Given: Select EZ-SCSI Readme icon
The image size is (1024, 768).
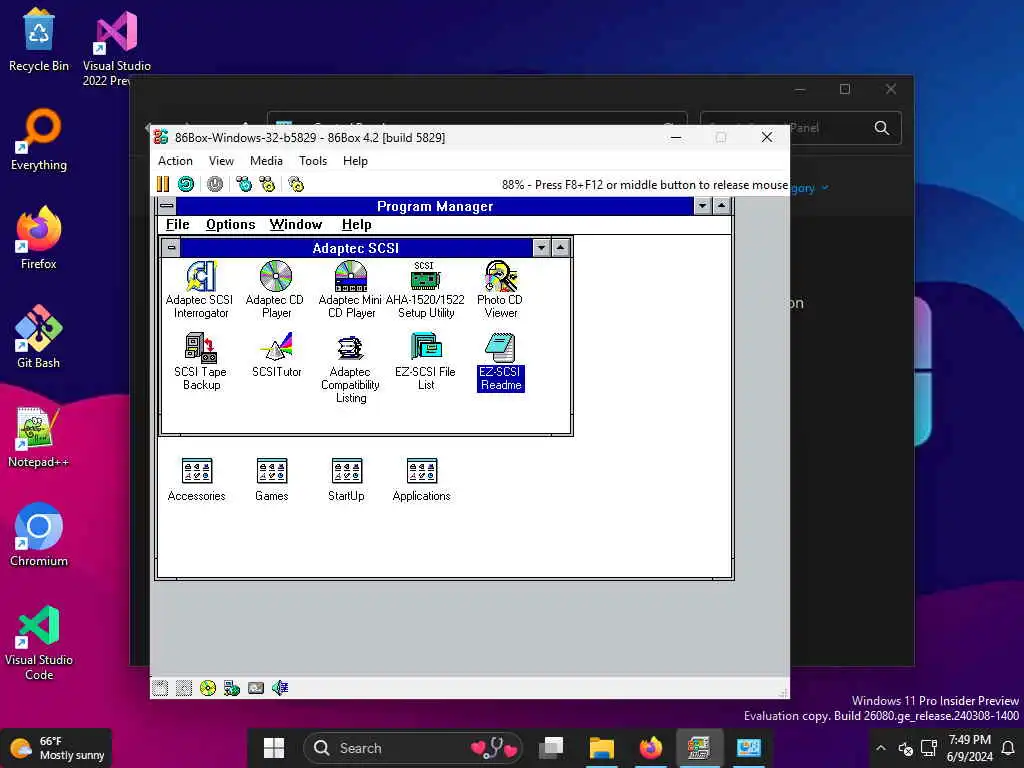Looking at the screenshot, I should tap(501, 361).
